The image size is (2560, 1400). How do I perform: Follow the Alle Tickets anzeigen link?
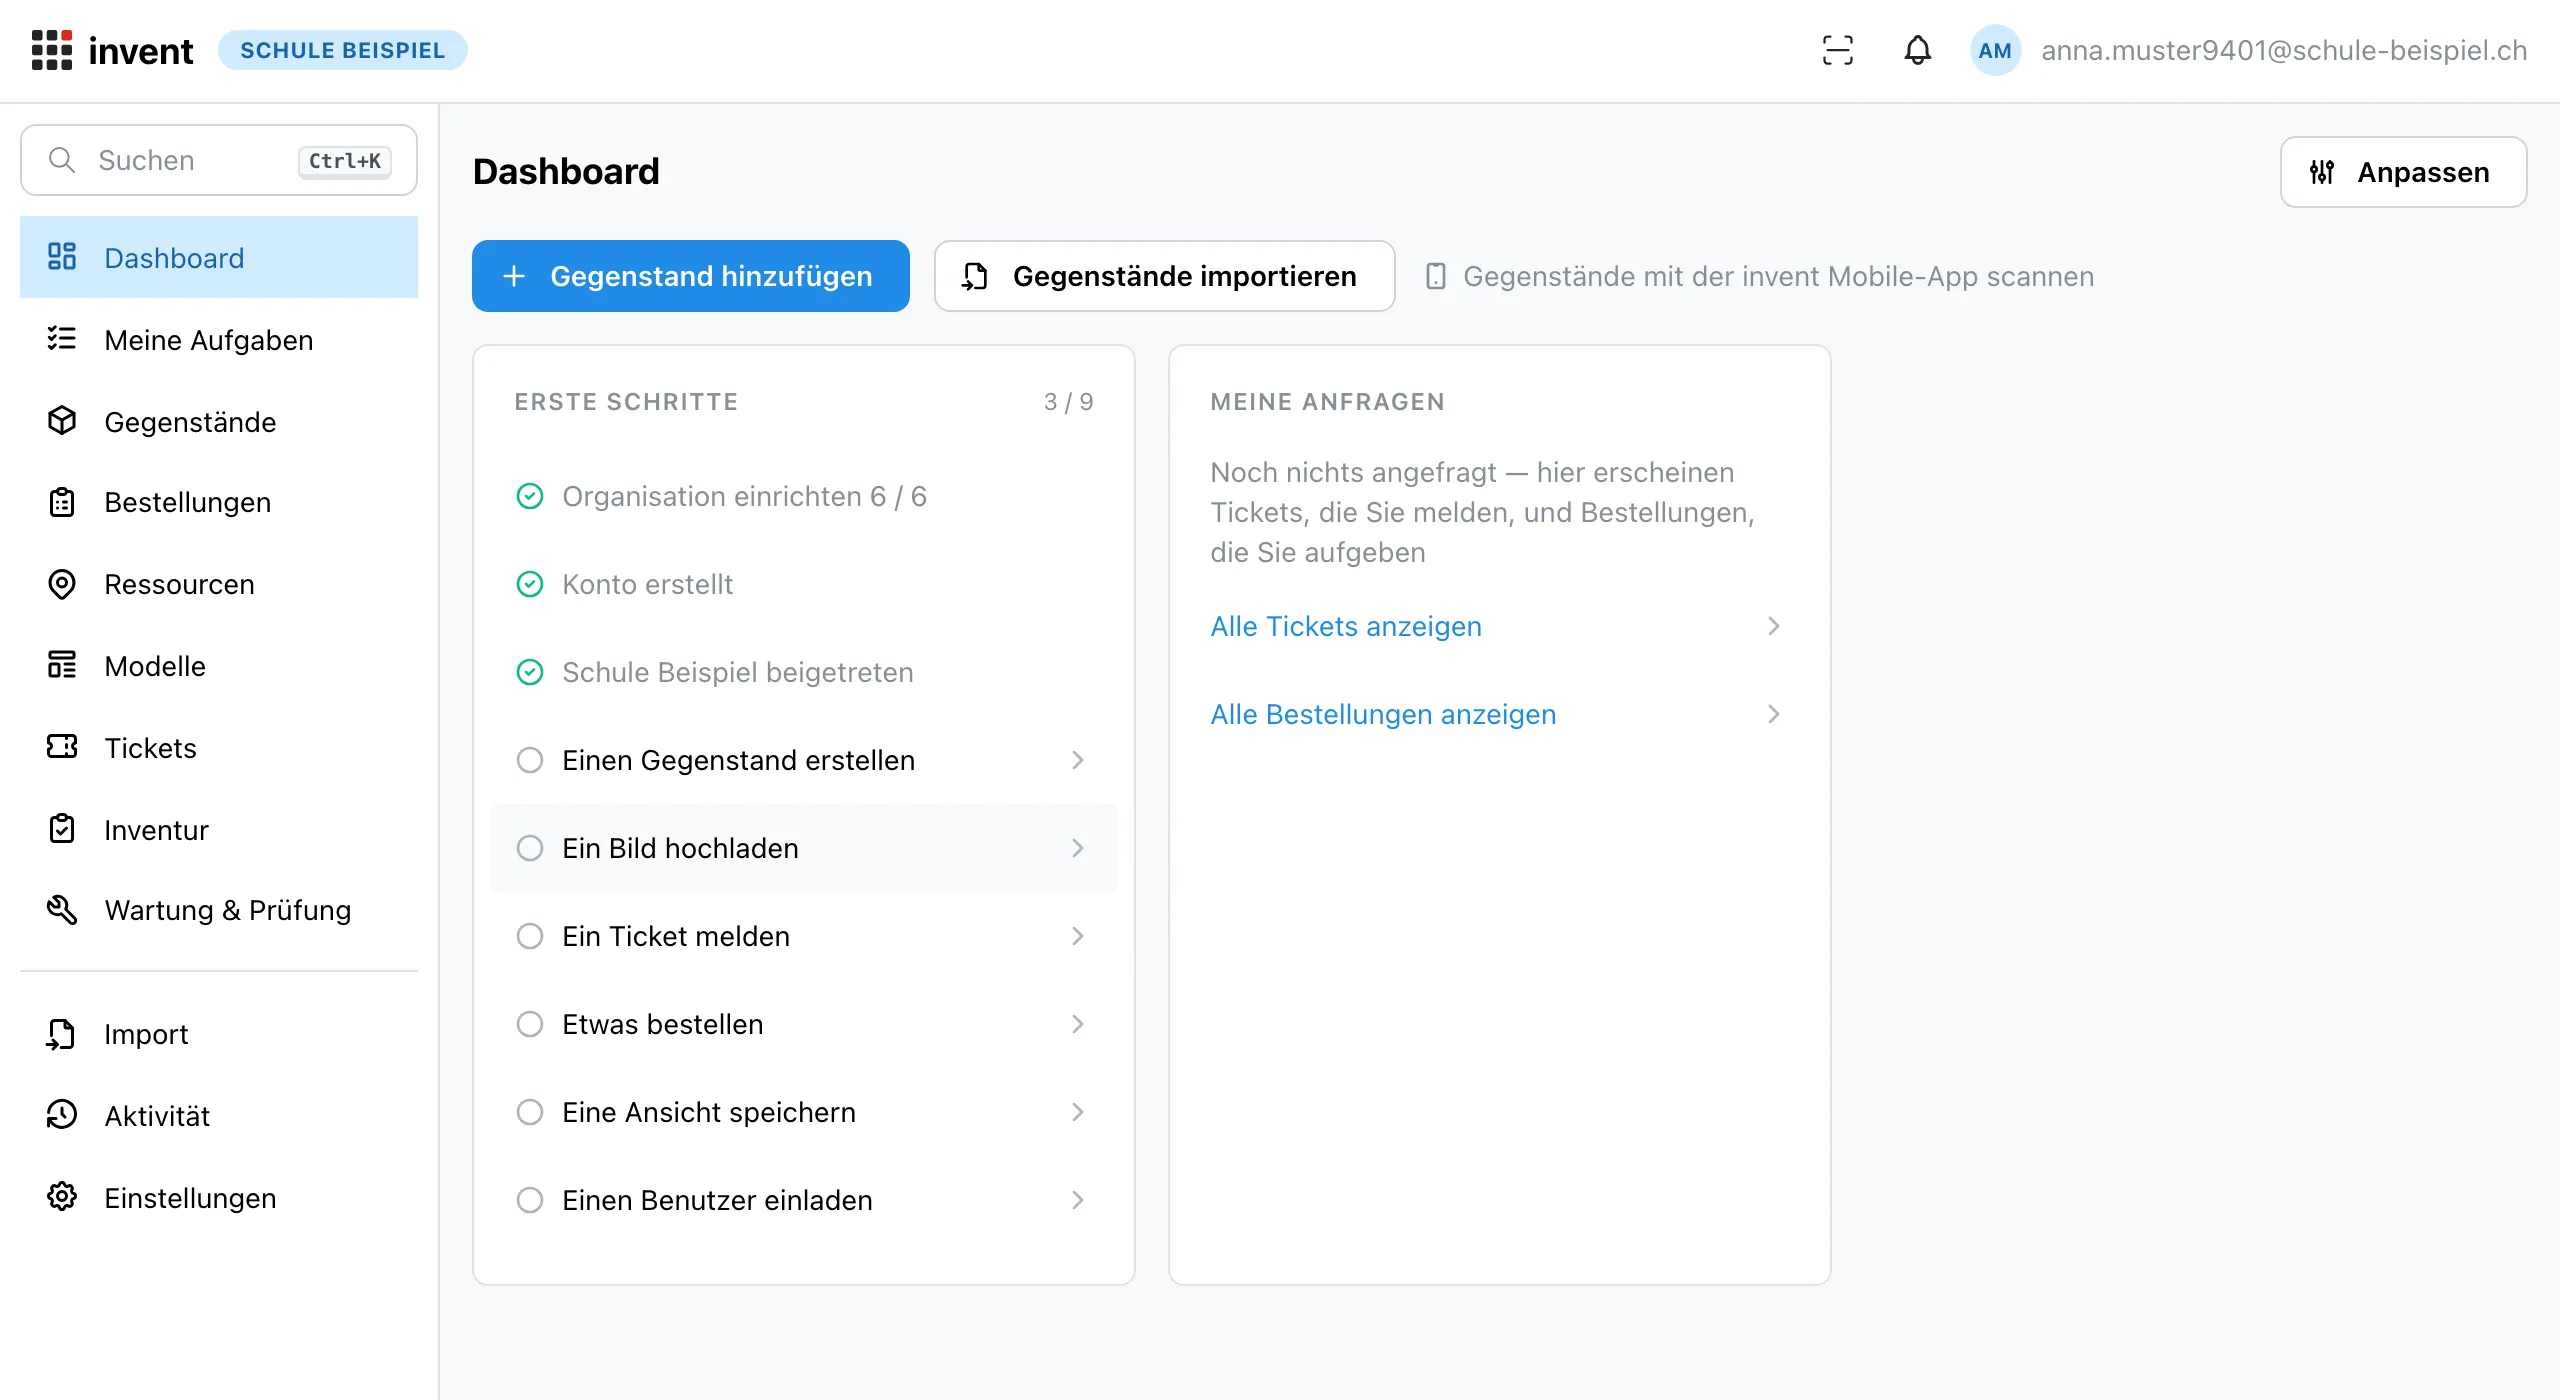(x=1346, y=626)
